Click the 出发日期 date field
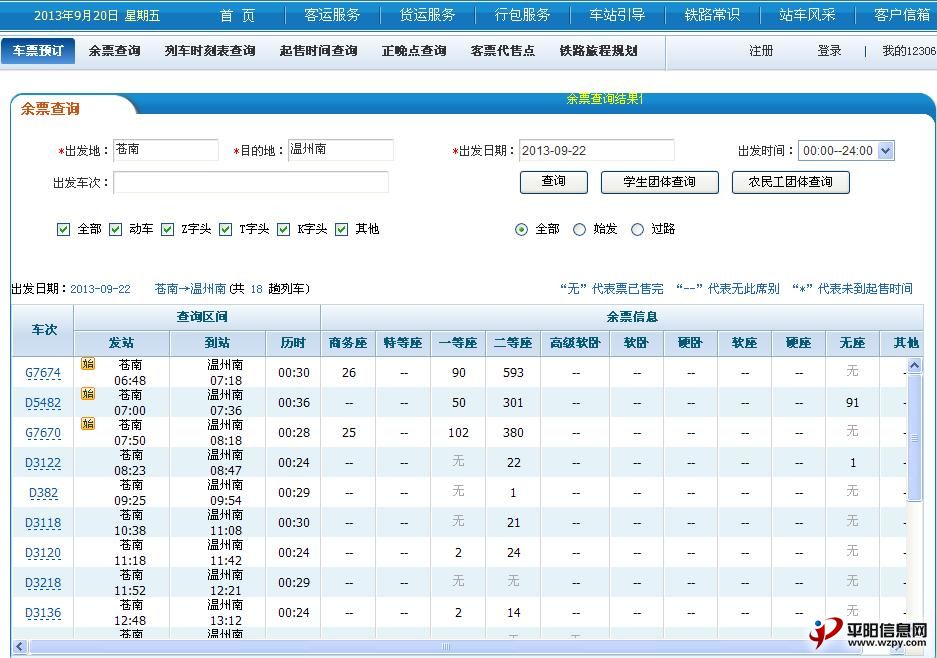937x658 pixels. point(596,150)
